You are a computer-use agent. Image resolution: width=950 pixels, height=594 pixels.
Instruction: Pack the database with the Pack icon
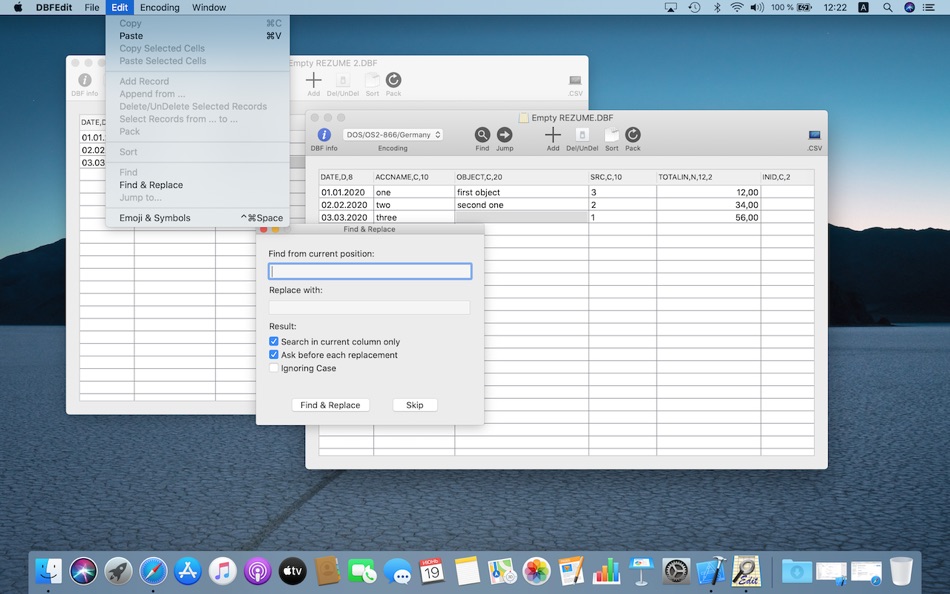tap(632, 133)
